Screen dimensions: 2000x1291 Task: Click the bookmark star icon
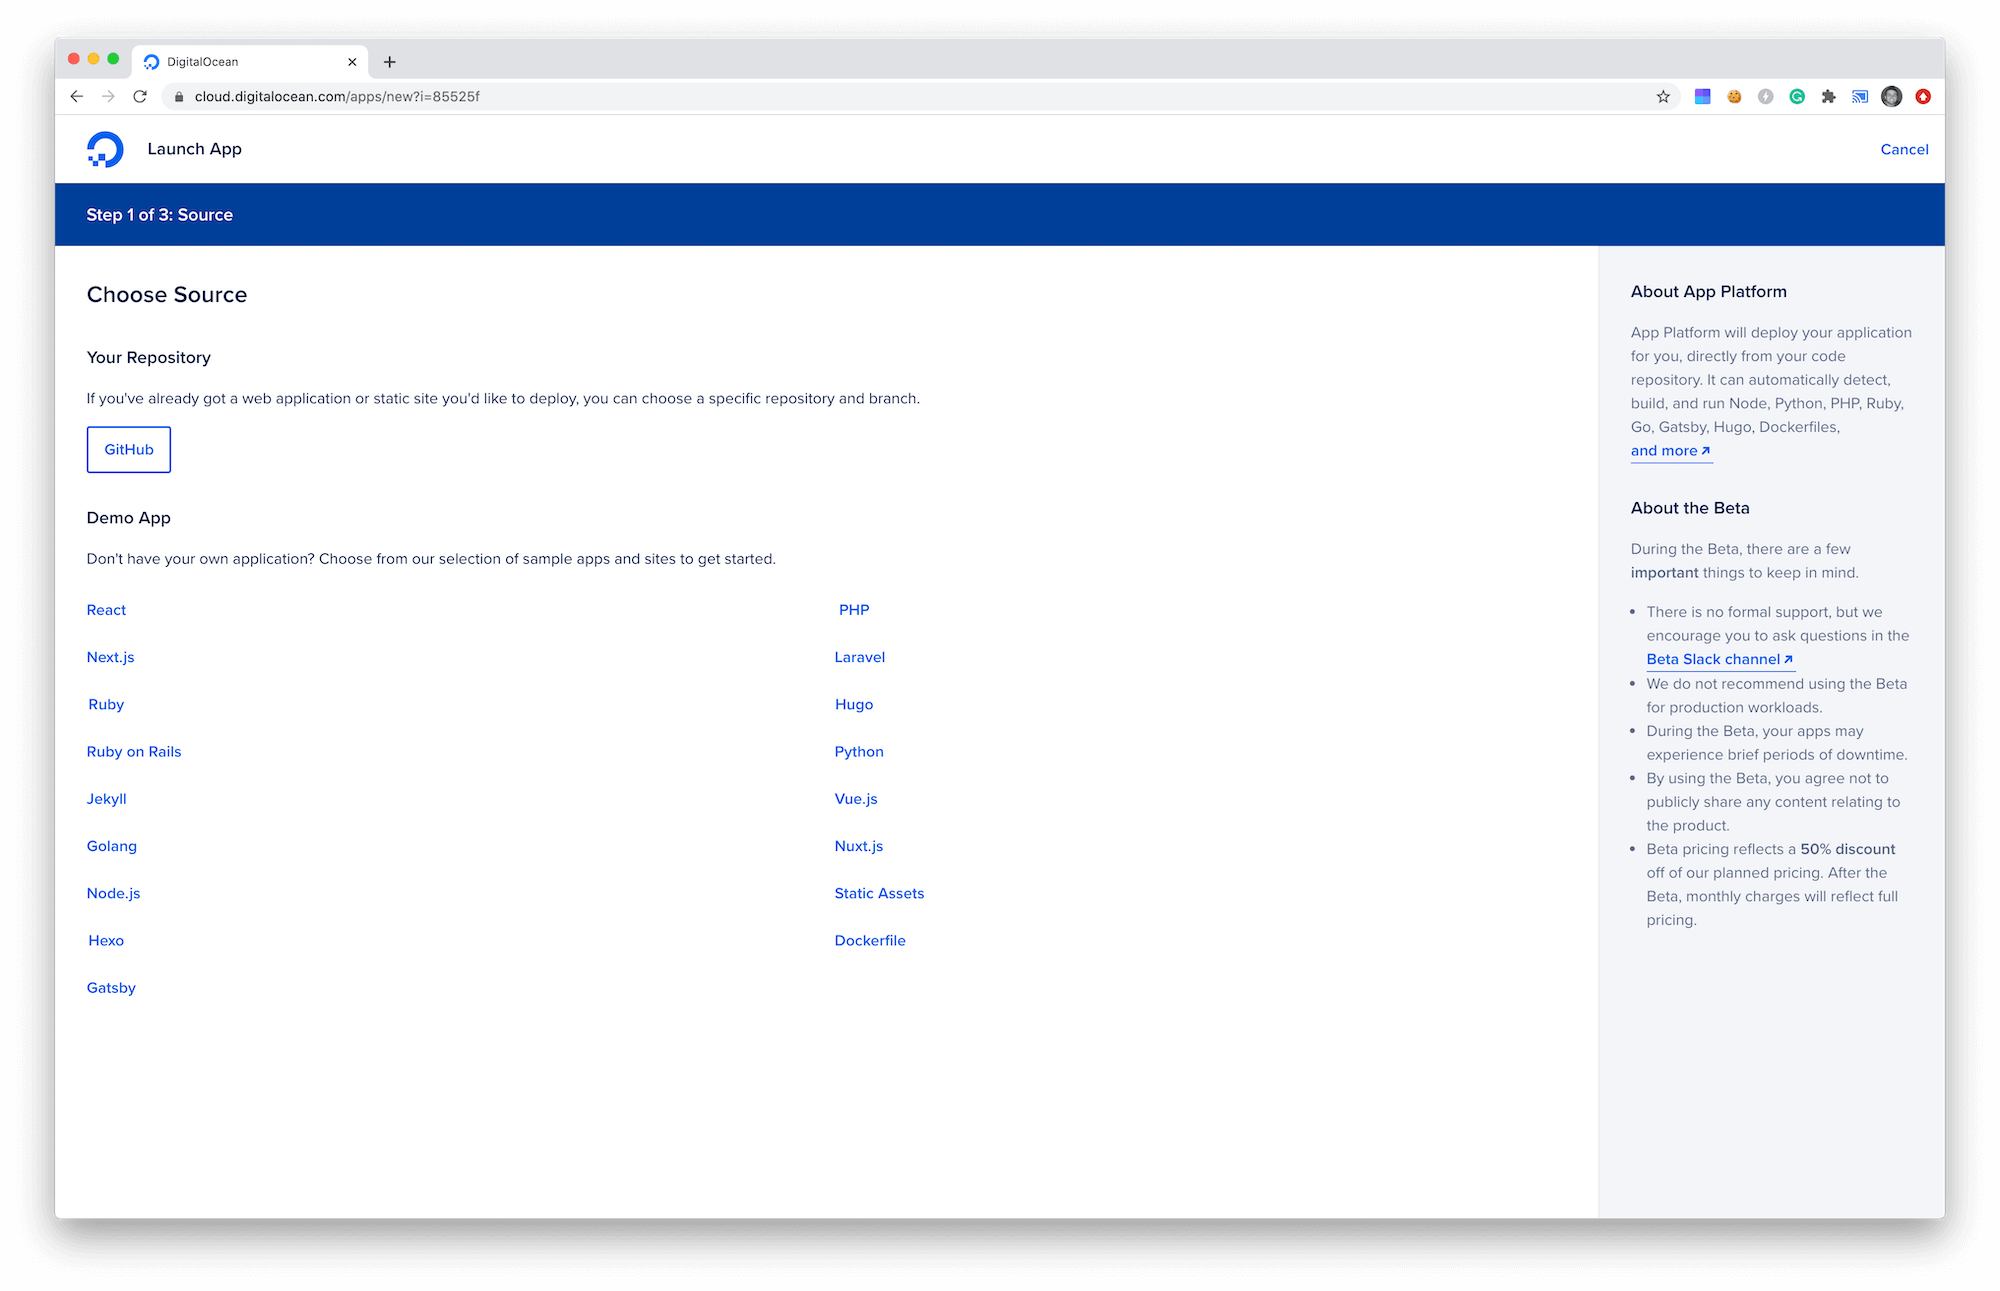tap(1662, 96)
